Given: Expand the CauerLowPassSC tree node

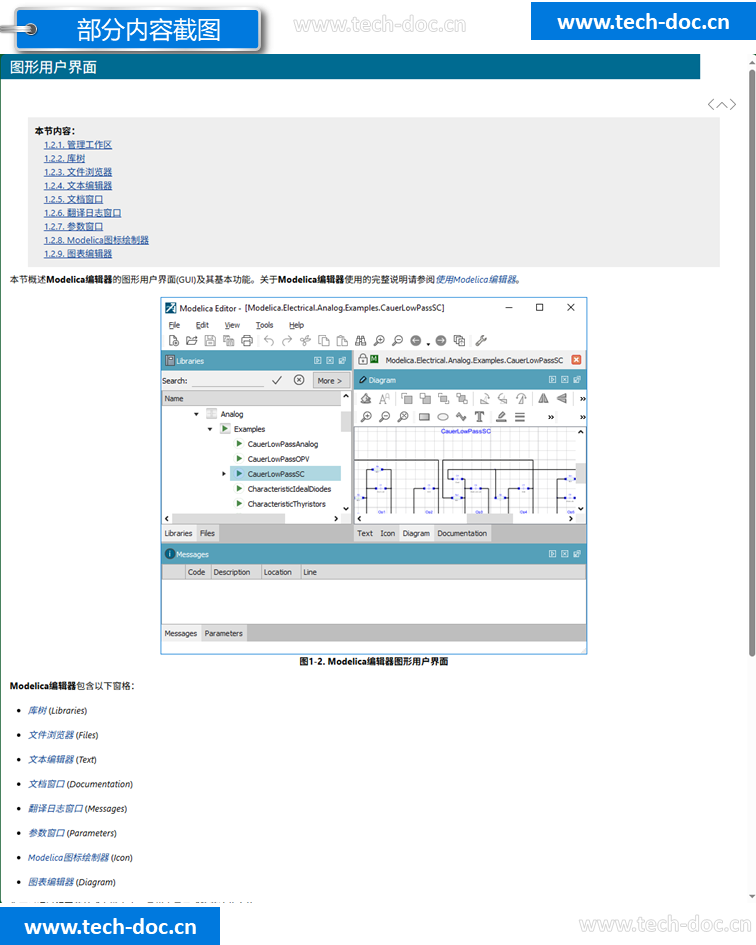Looking at the screenshot, I should click(224, 474).
